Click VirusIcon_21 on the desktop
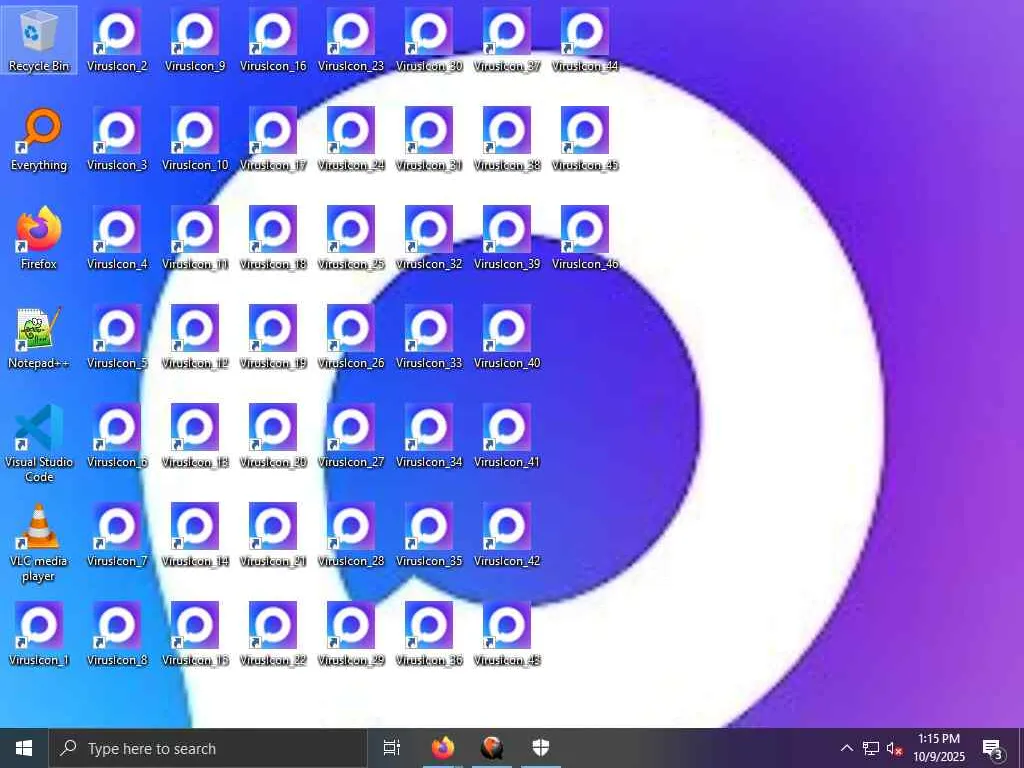Image resolution: width=1024 pixels, height=768 pixels. [x=273, y=536]
